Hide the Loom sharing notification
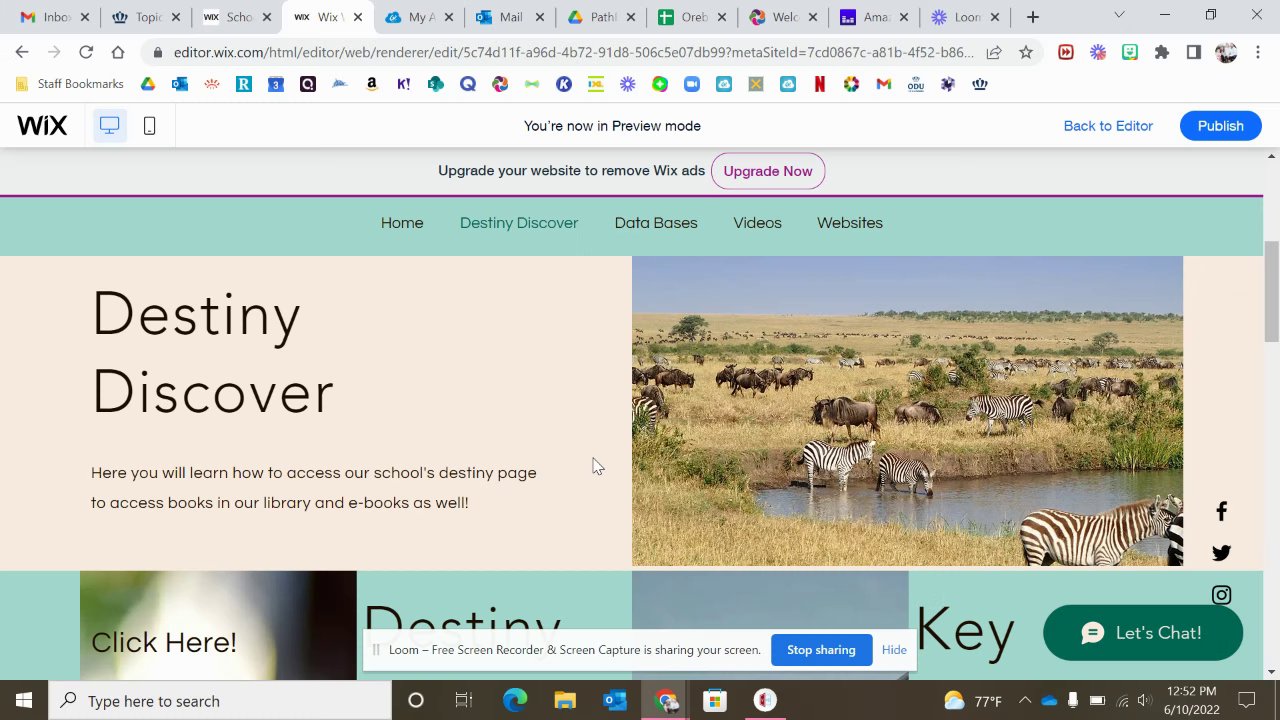Image resolution: width=1280 pixels, height=720 pixels. point(894,650)
